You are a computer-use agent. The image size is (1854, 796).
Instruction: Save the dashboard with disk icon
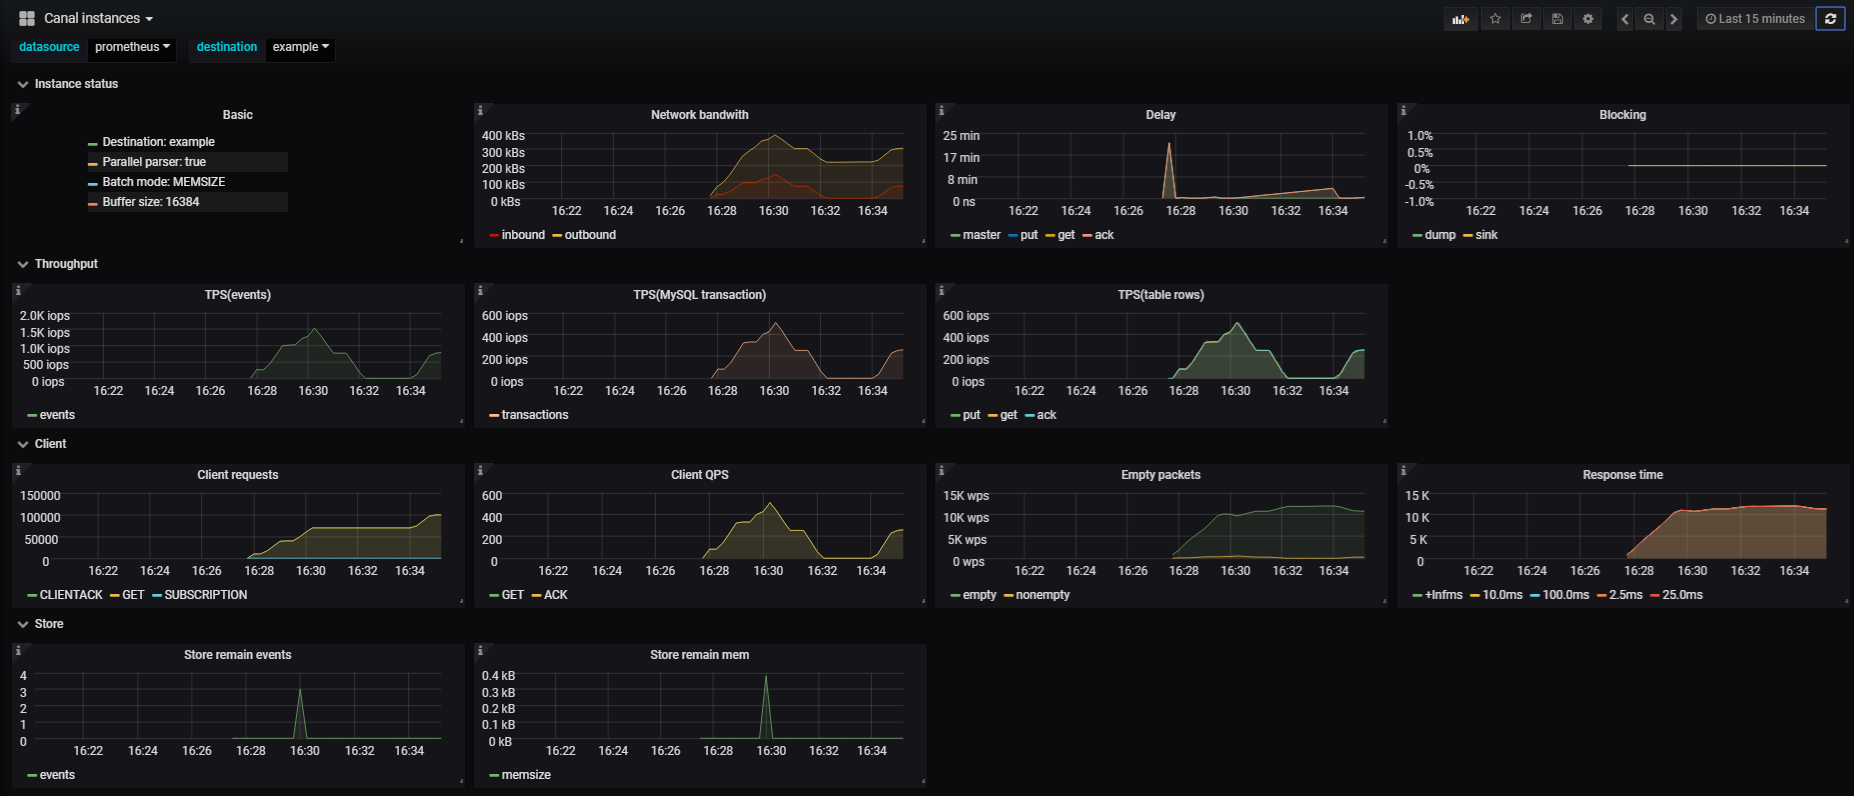point(1557,19)
